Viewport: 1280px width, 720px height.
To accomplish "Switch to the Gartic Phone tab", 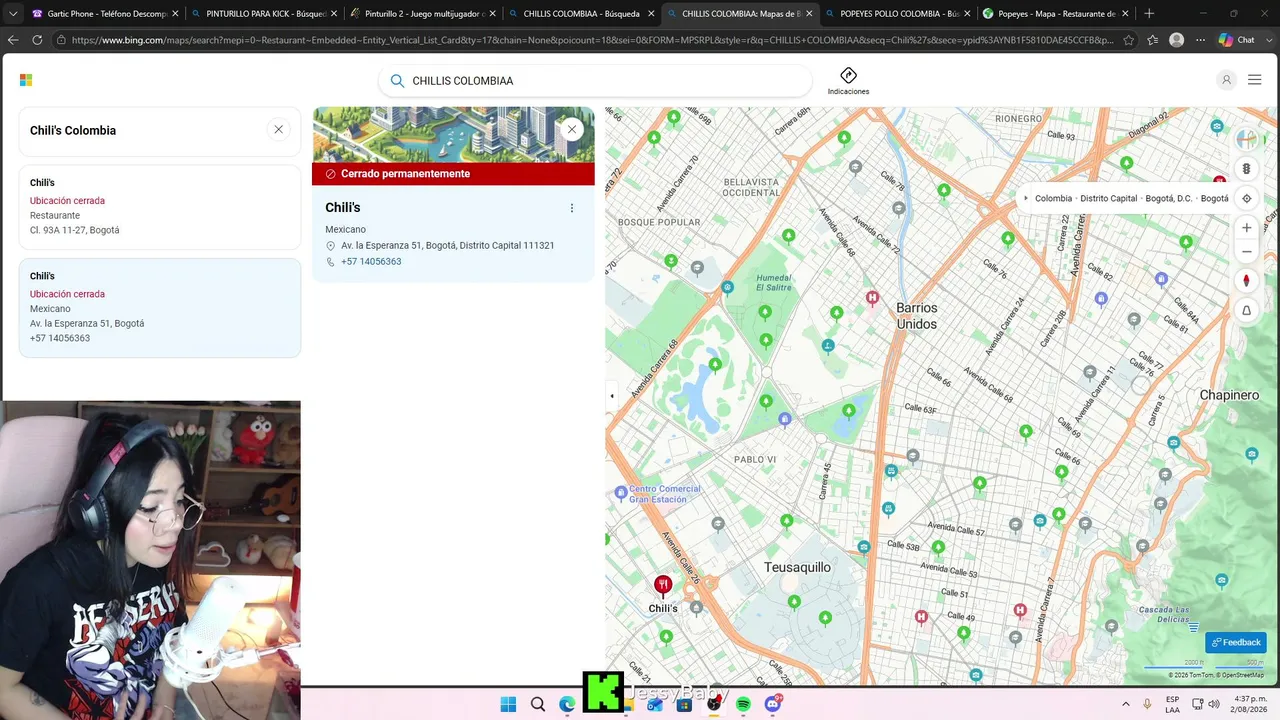I will point(105,14).
